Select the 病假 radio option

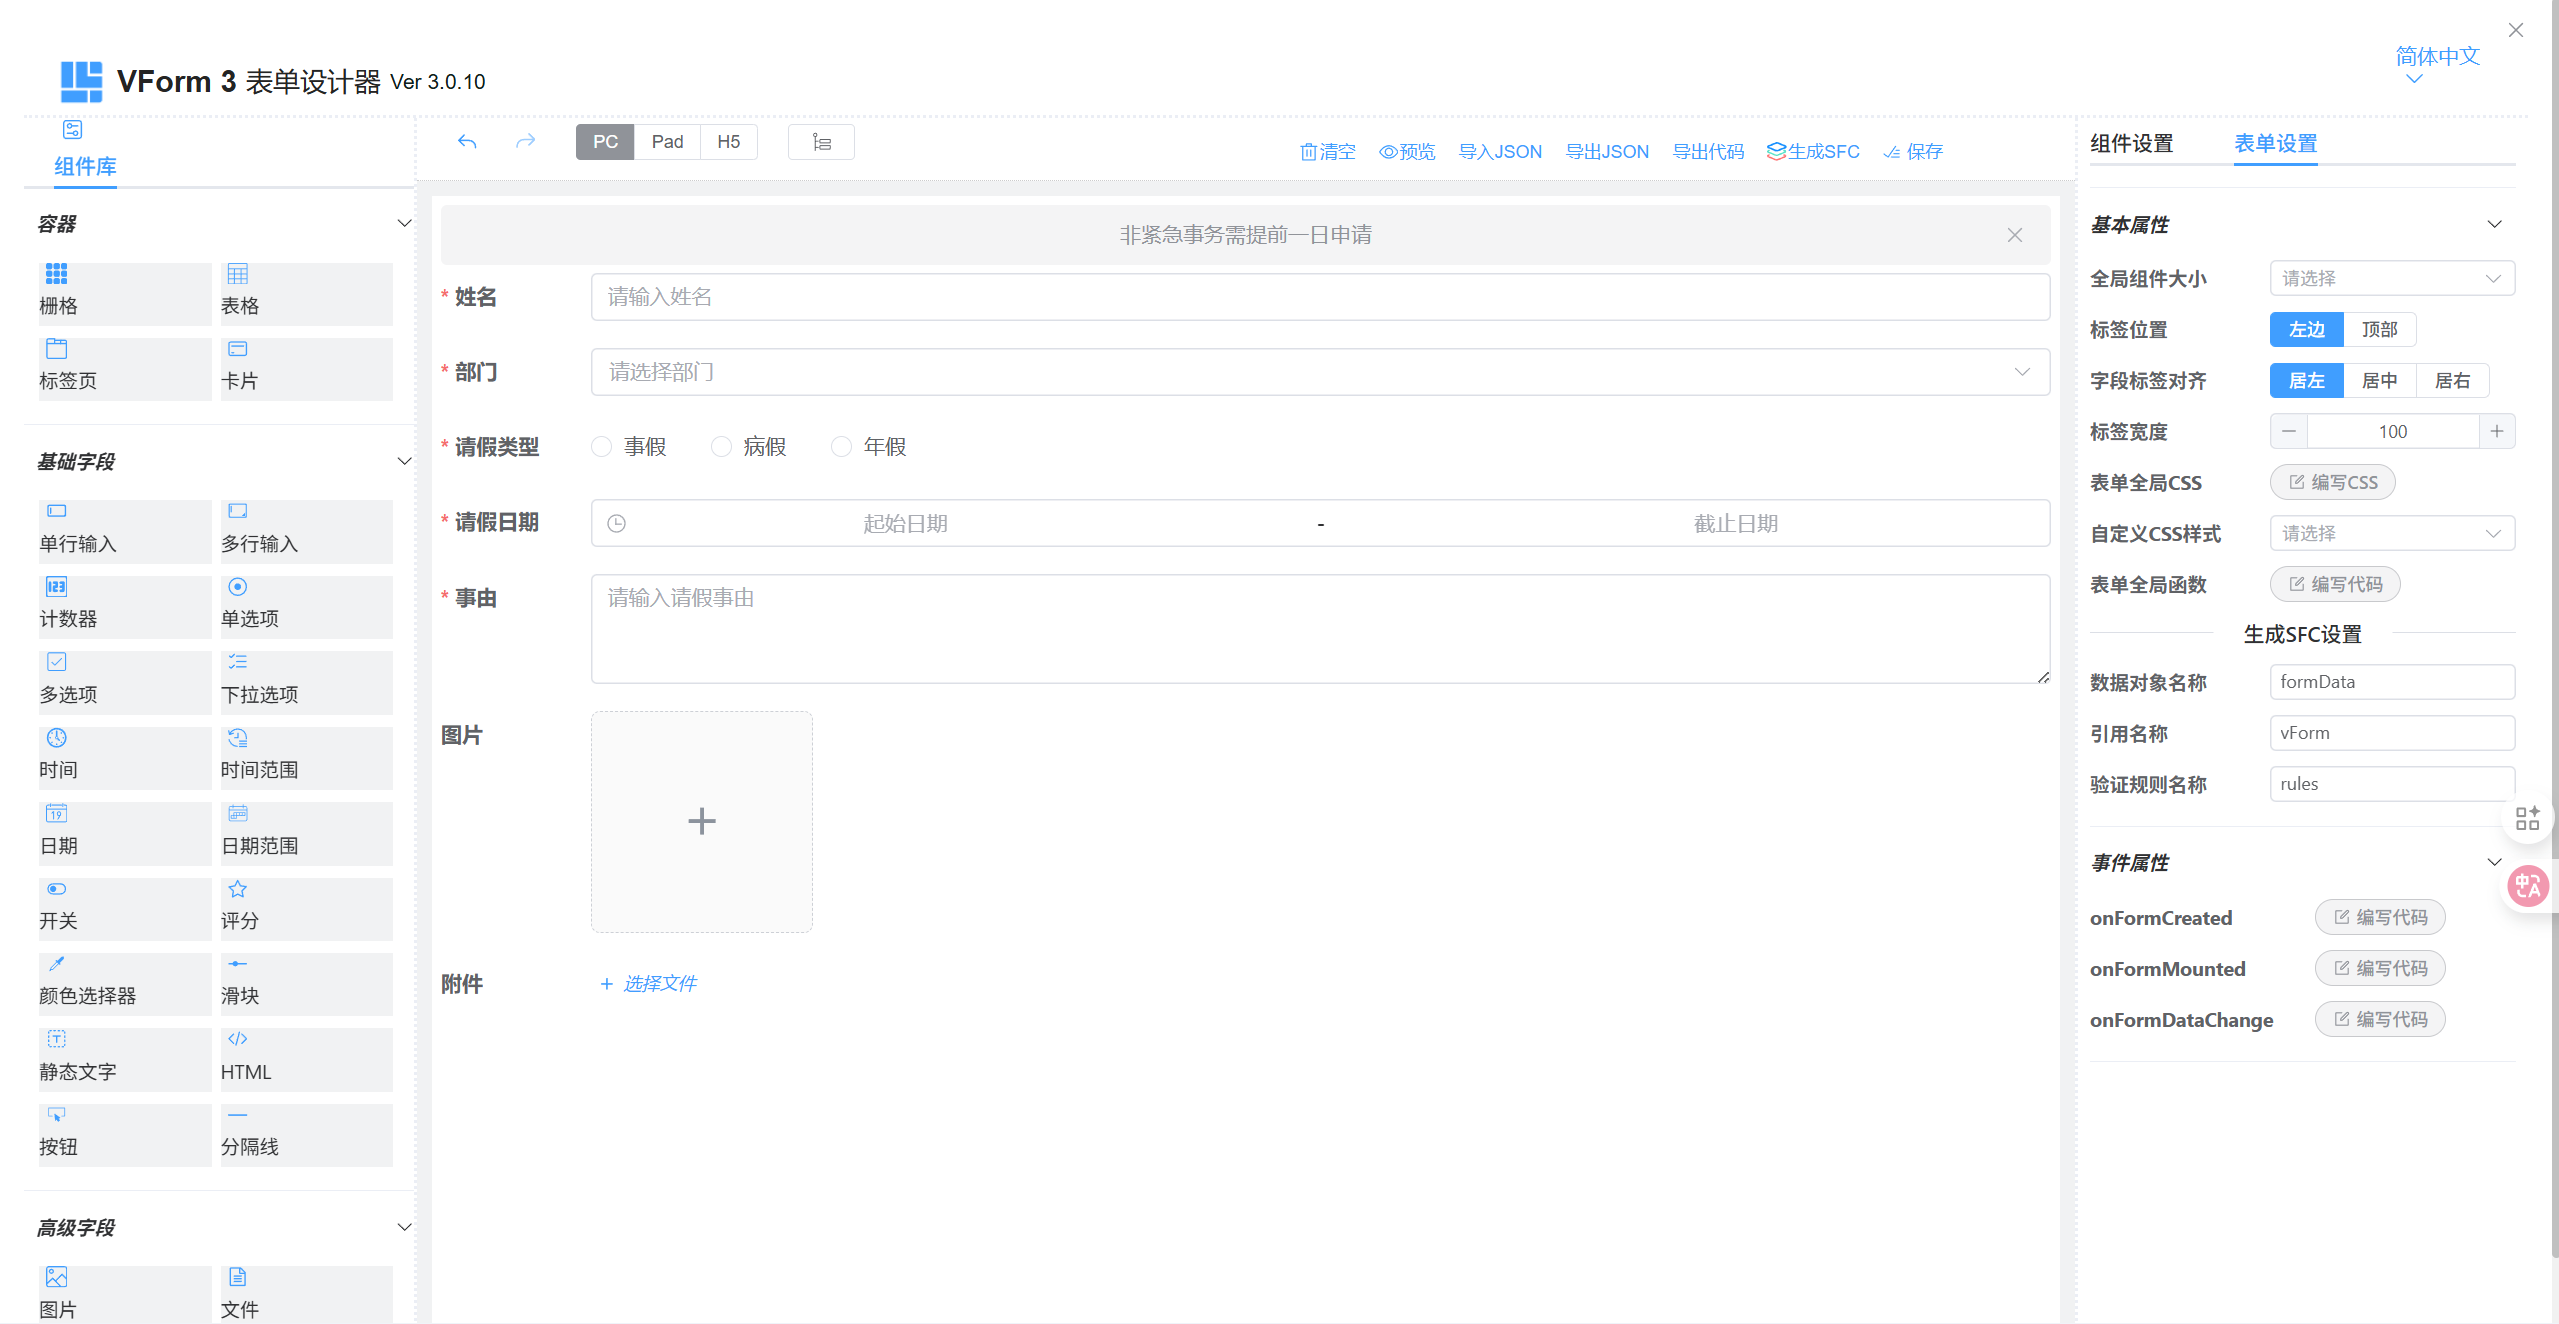tap(722, 447)
